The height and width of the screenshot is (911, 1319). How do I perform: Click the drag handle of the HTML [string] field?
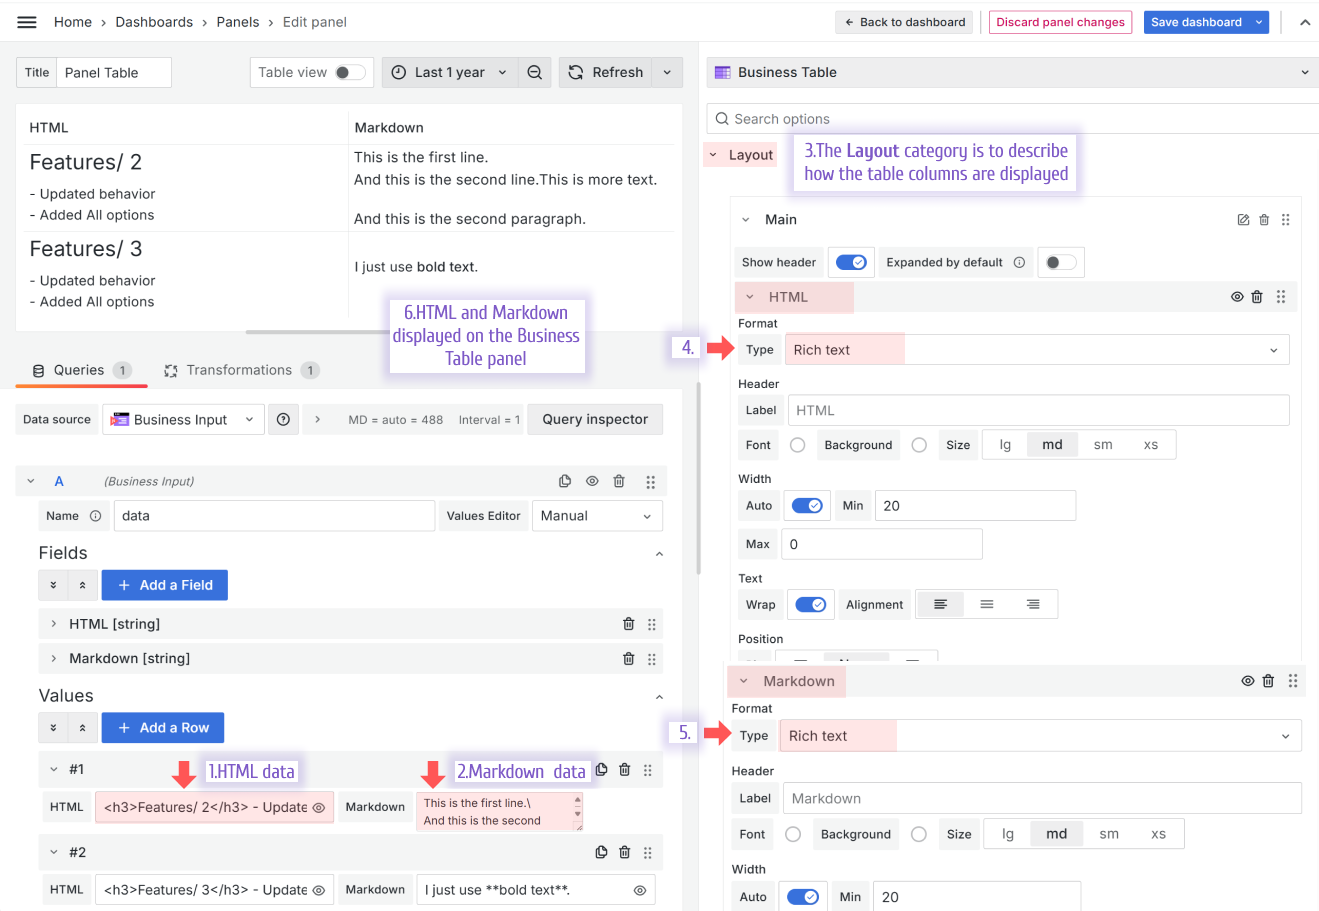(x=652, y=625)
